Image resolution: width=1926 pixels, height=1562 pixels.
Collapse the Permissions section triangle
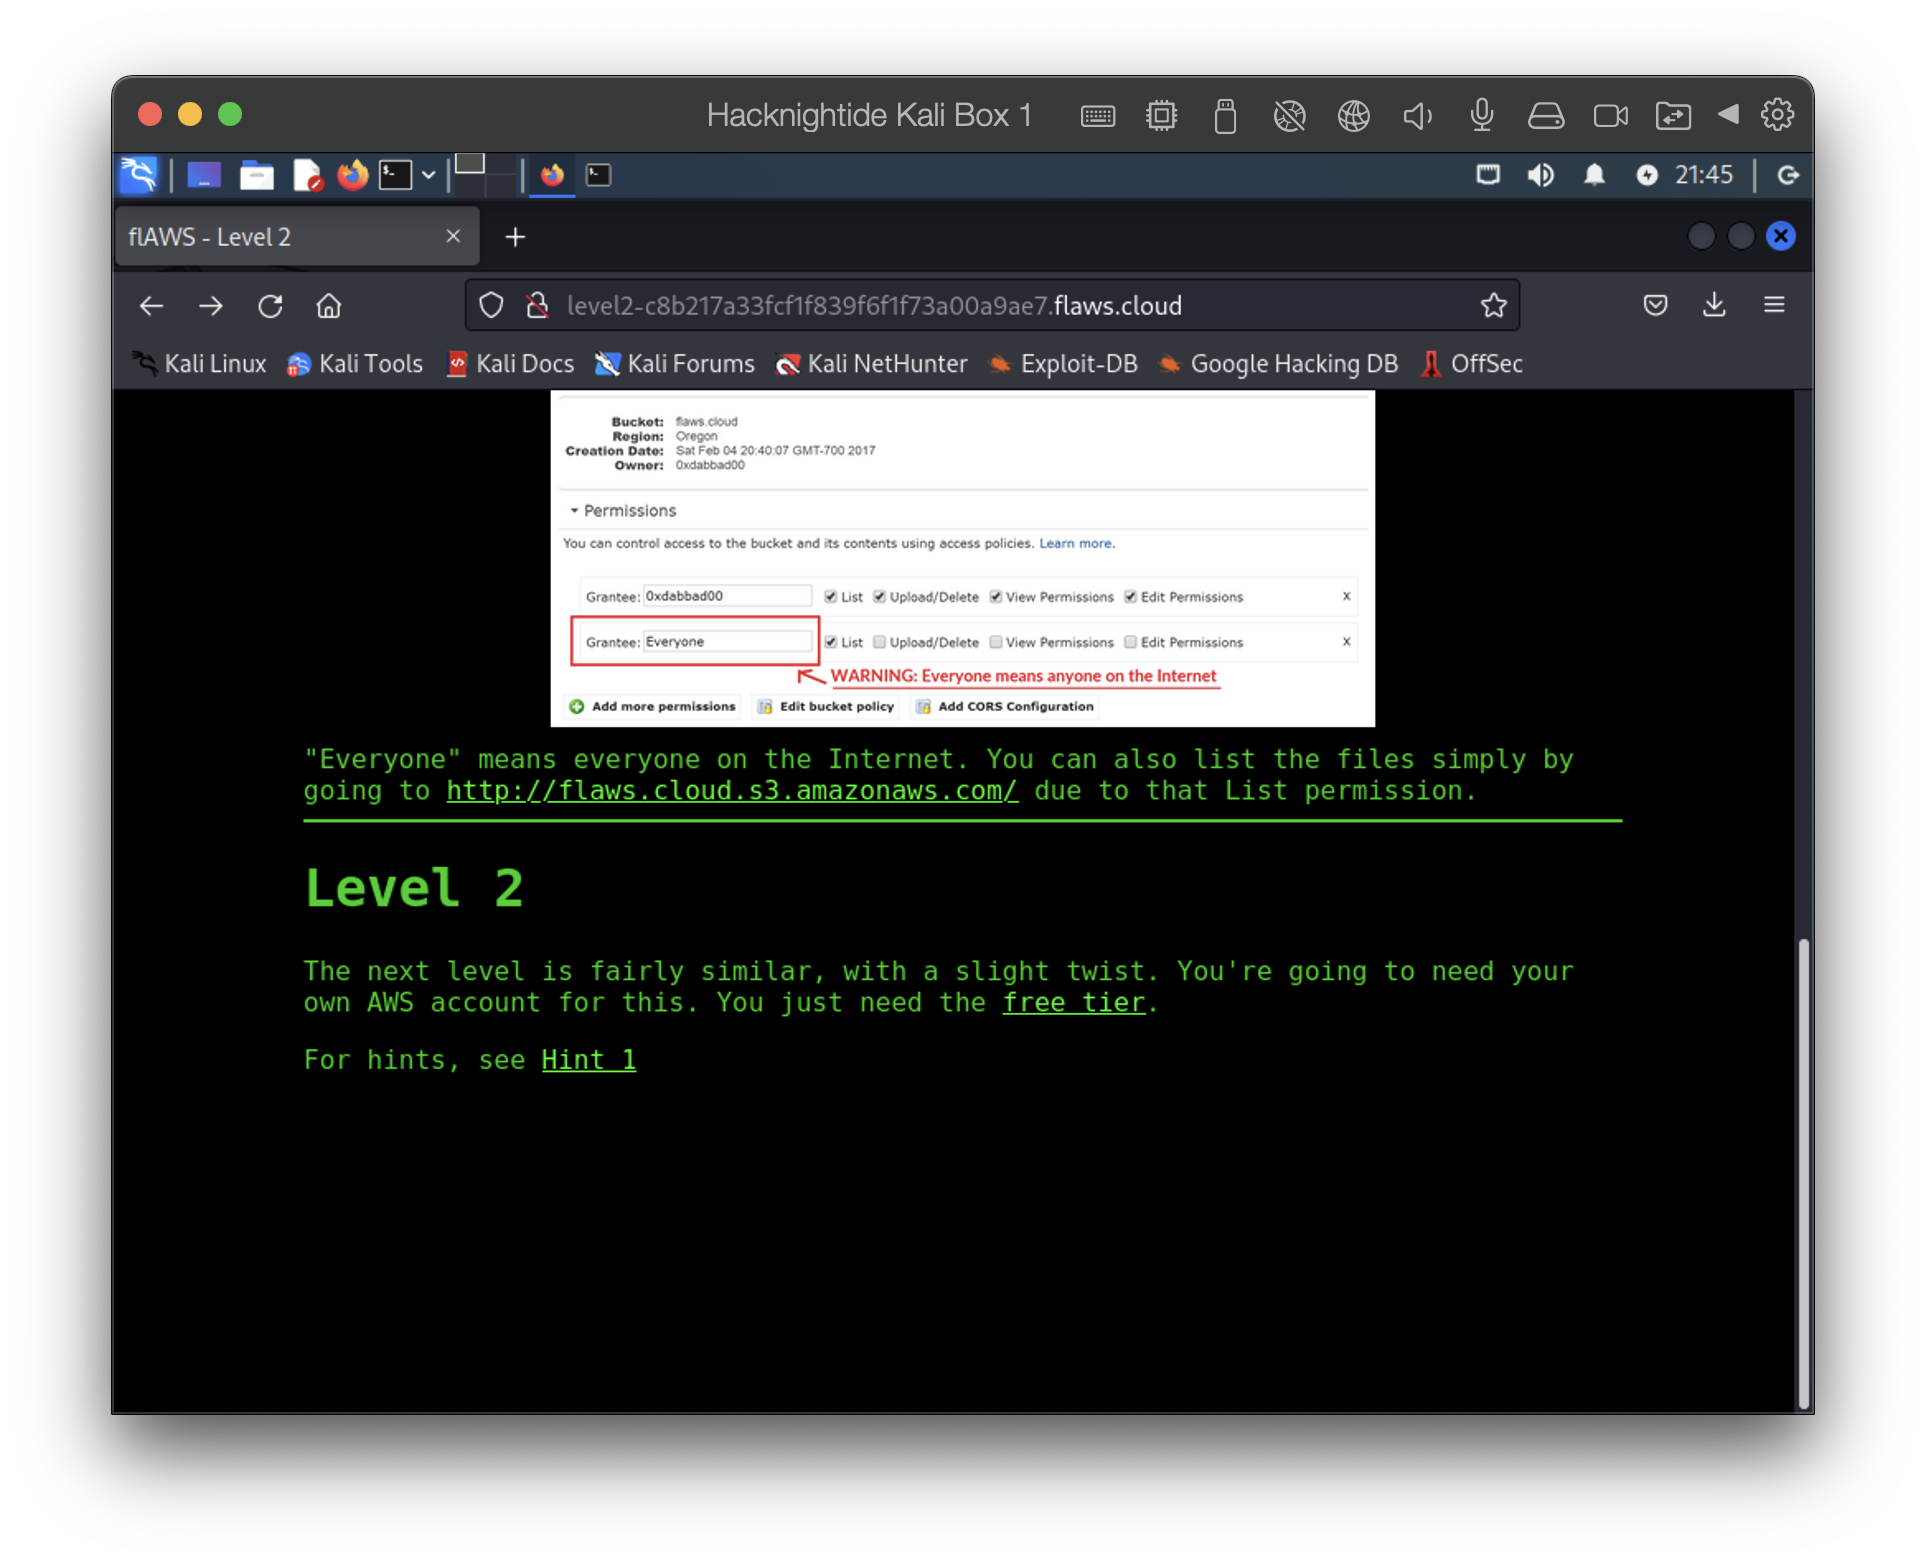click(574, 511)
